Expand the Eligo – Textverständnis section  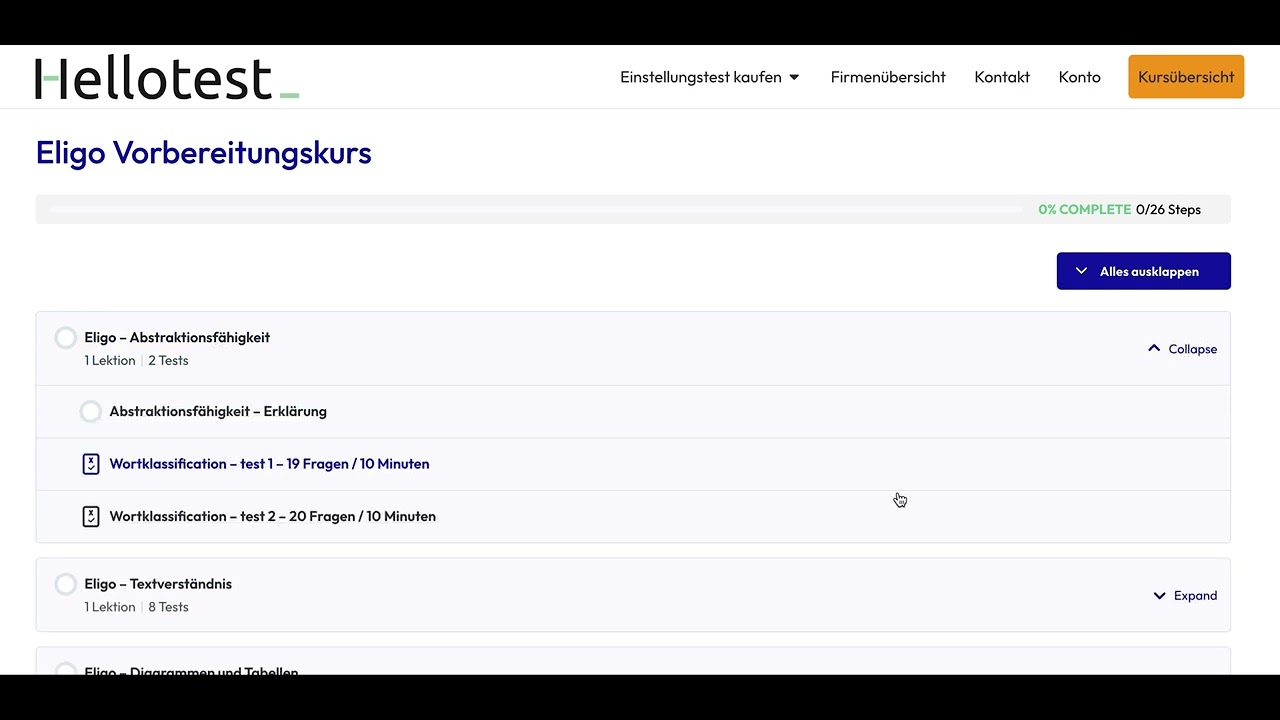pos(1185,595)
